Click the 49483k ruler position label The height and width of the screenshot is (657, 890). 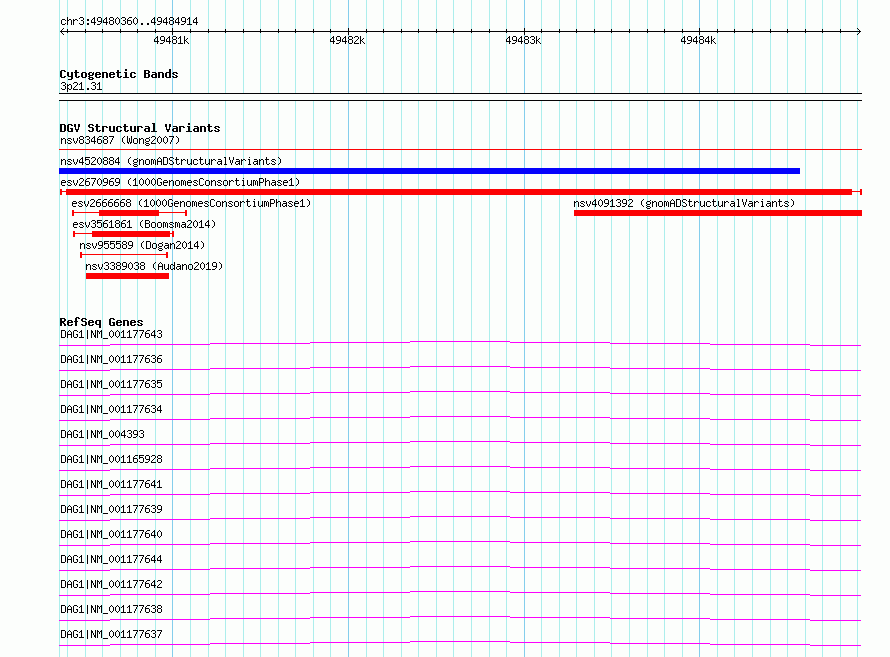(x=523, y=40)
